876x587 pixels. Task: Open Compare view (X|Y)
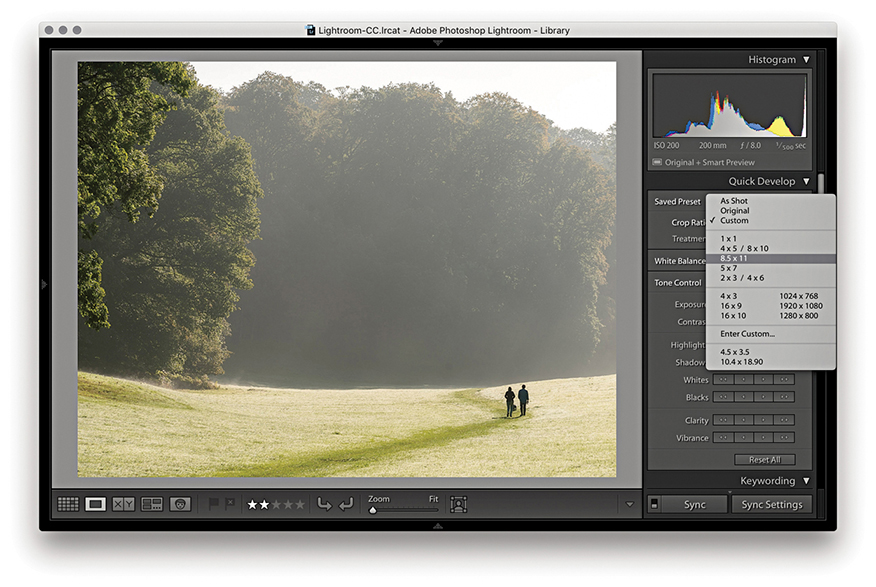(x=124, y=505)
